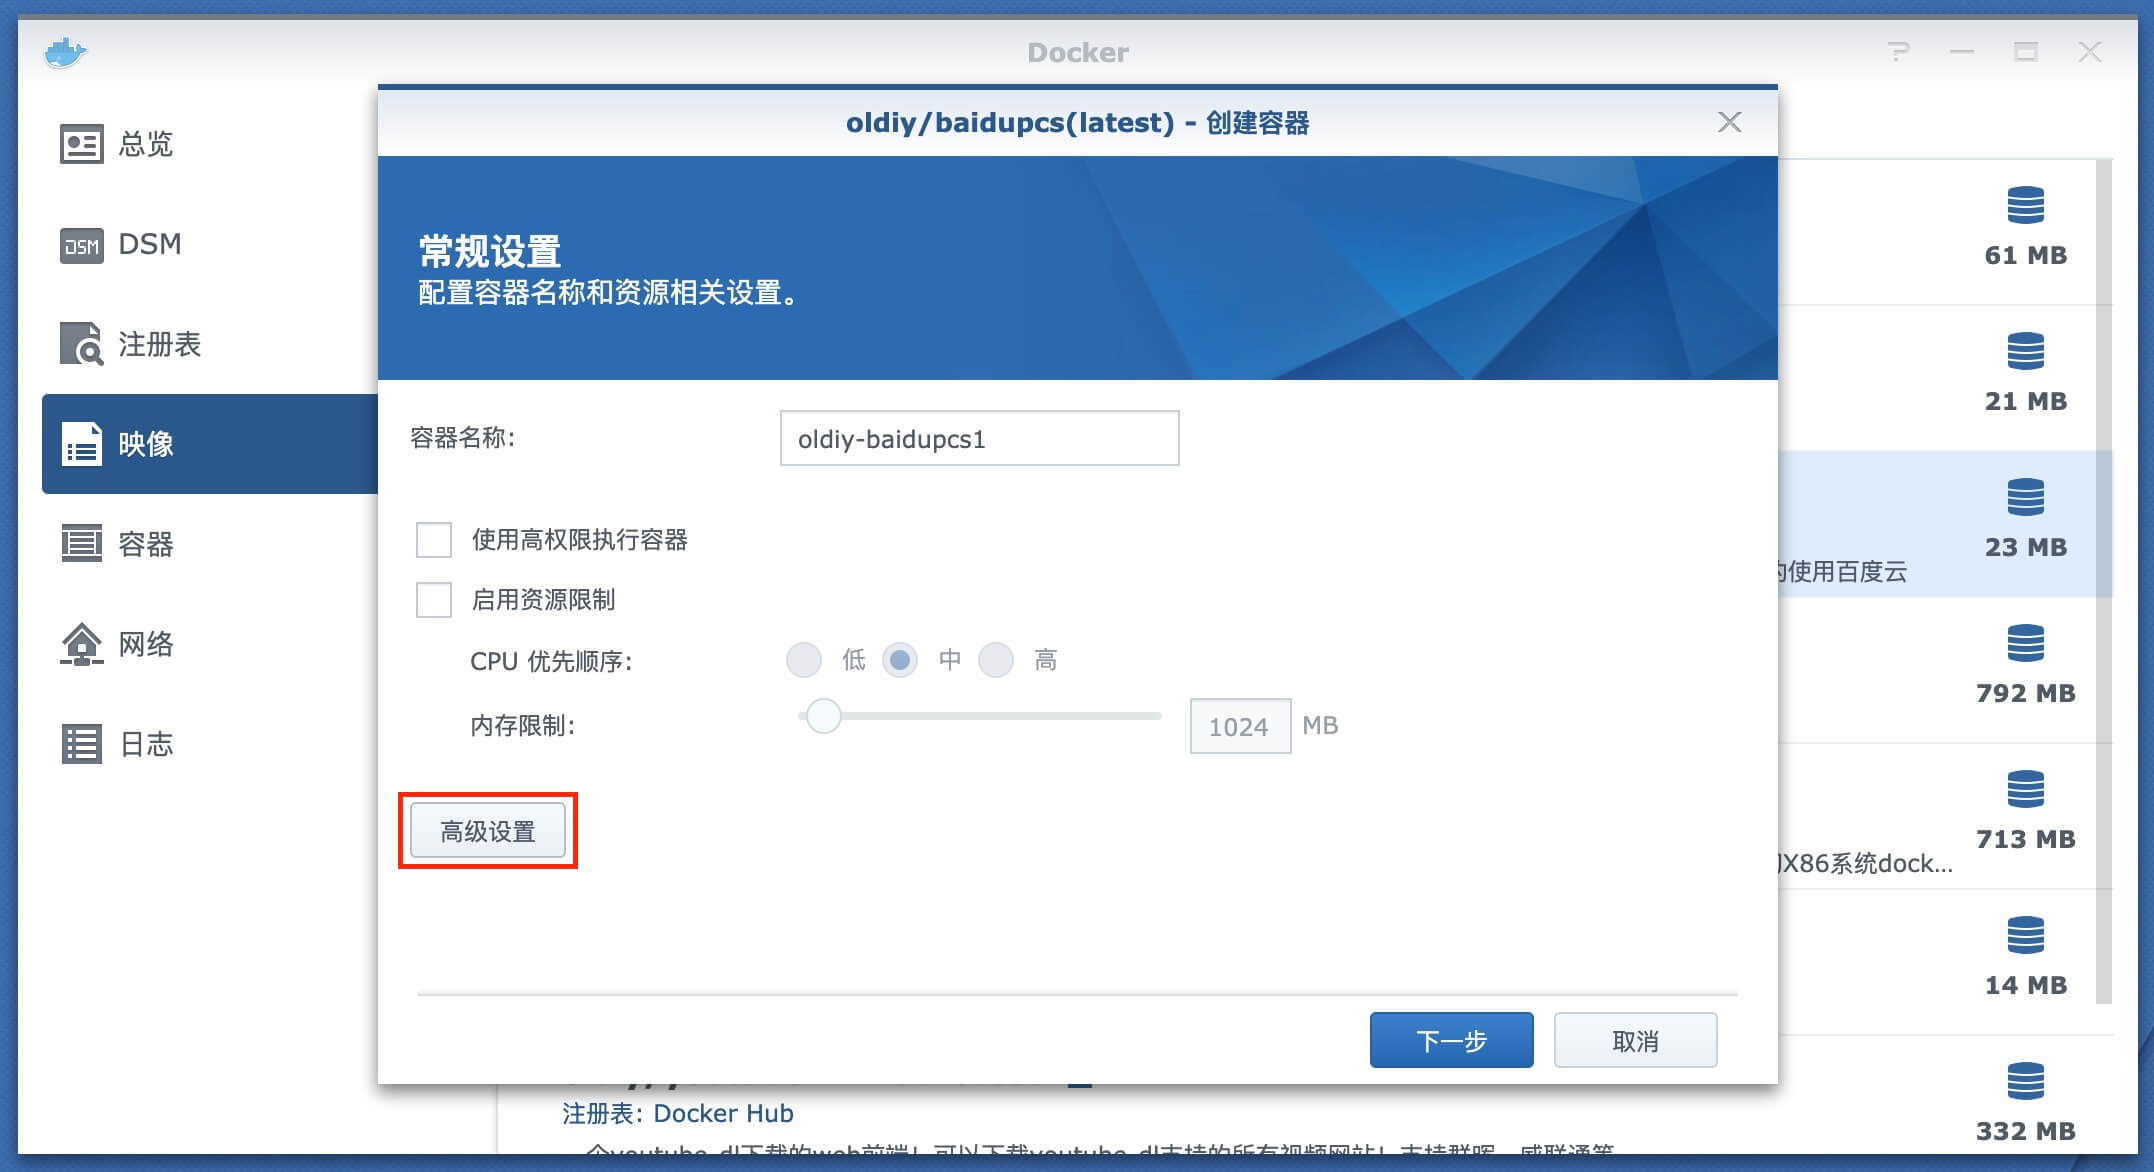Open the 总览 overview sidebar icon
Image resolution: width=2154 pixels, height=1172 pixels.
81,144
